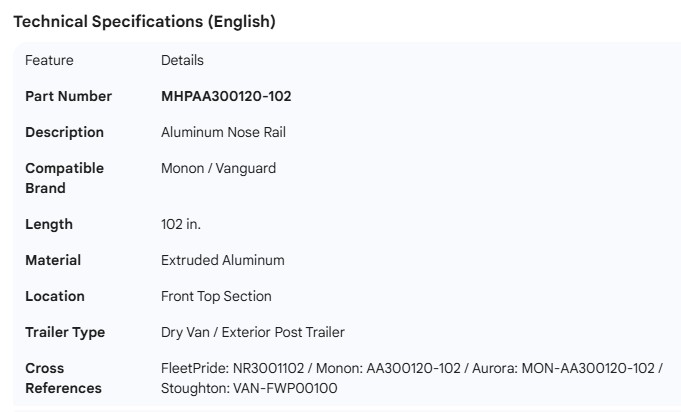Select the Material row label
The image size is (681, 412).
pyautogui.click(x=53, y=260)
